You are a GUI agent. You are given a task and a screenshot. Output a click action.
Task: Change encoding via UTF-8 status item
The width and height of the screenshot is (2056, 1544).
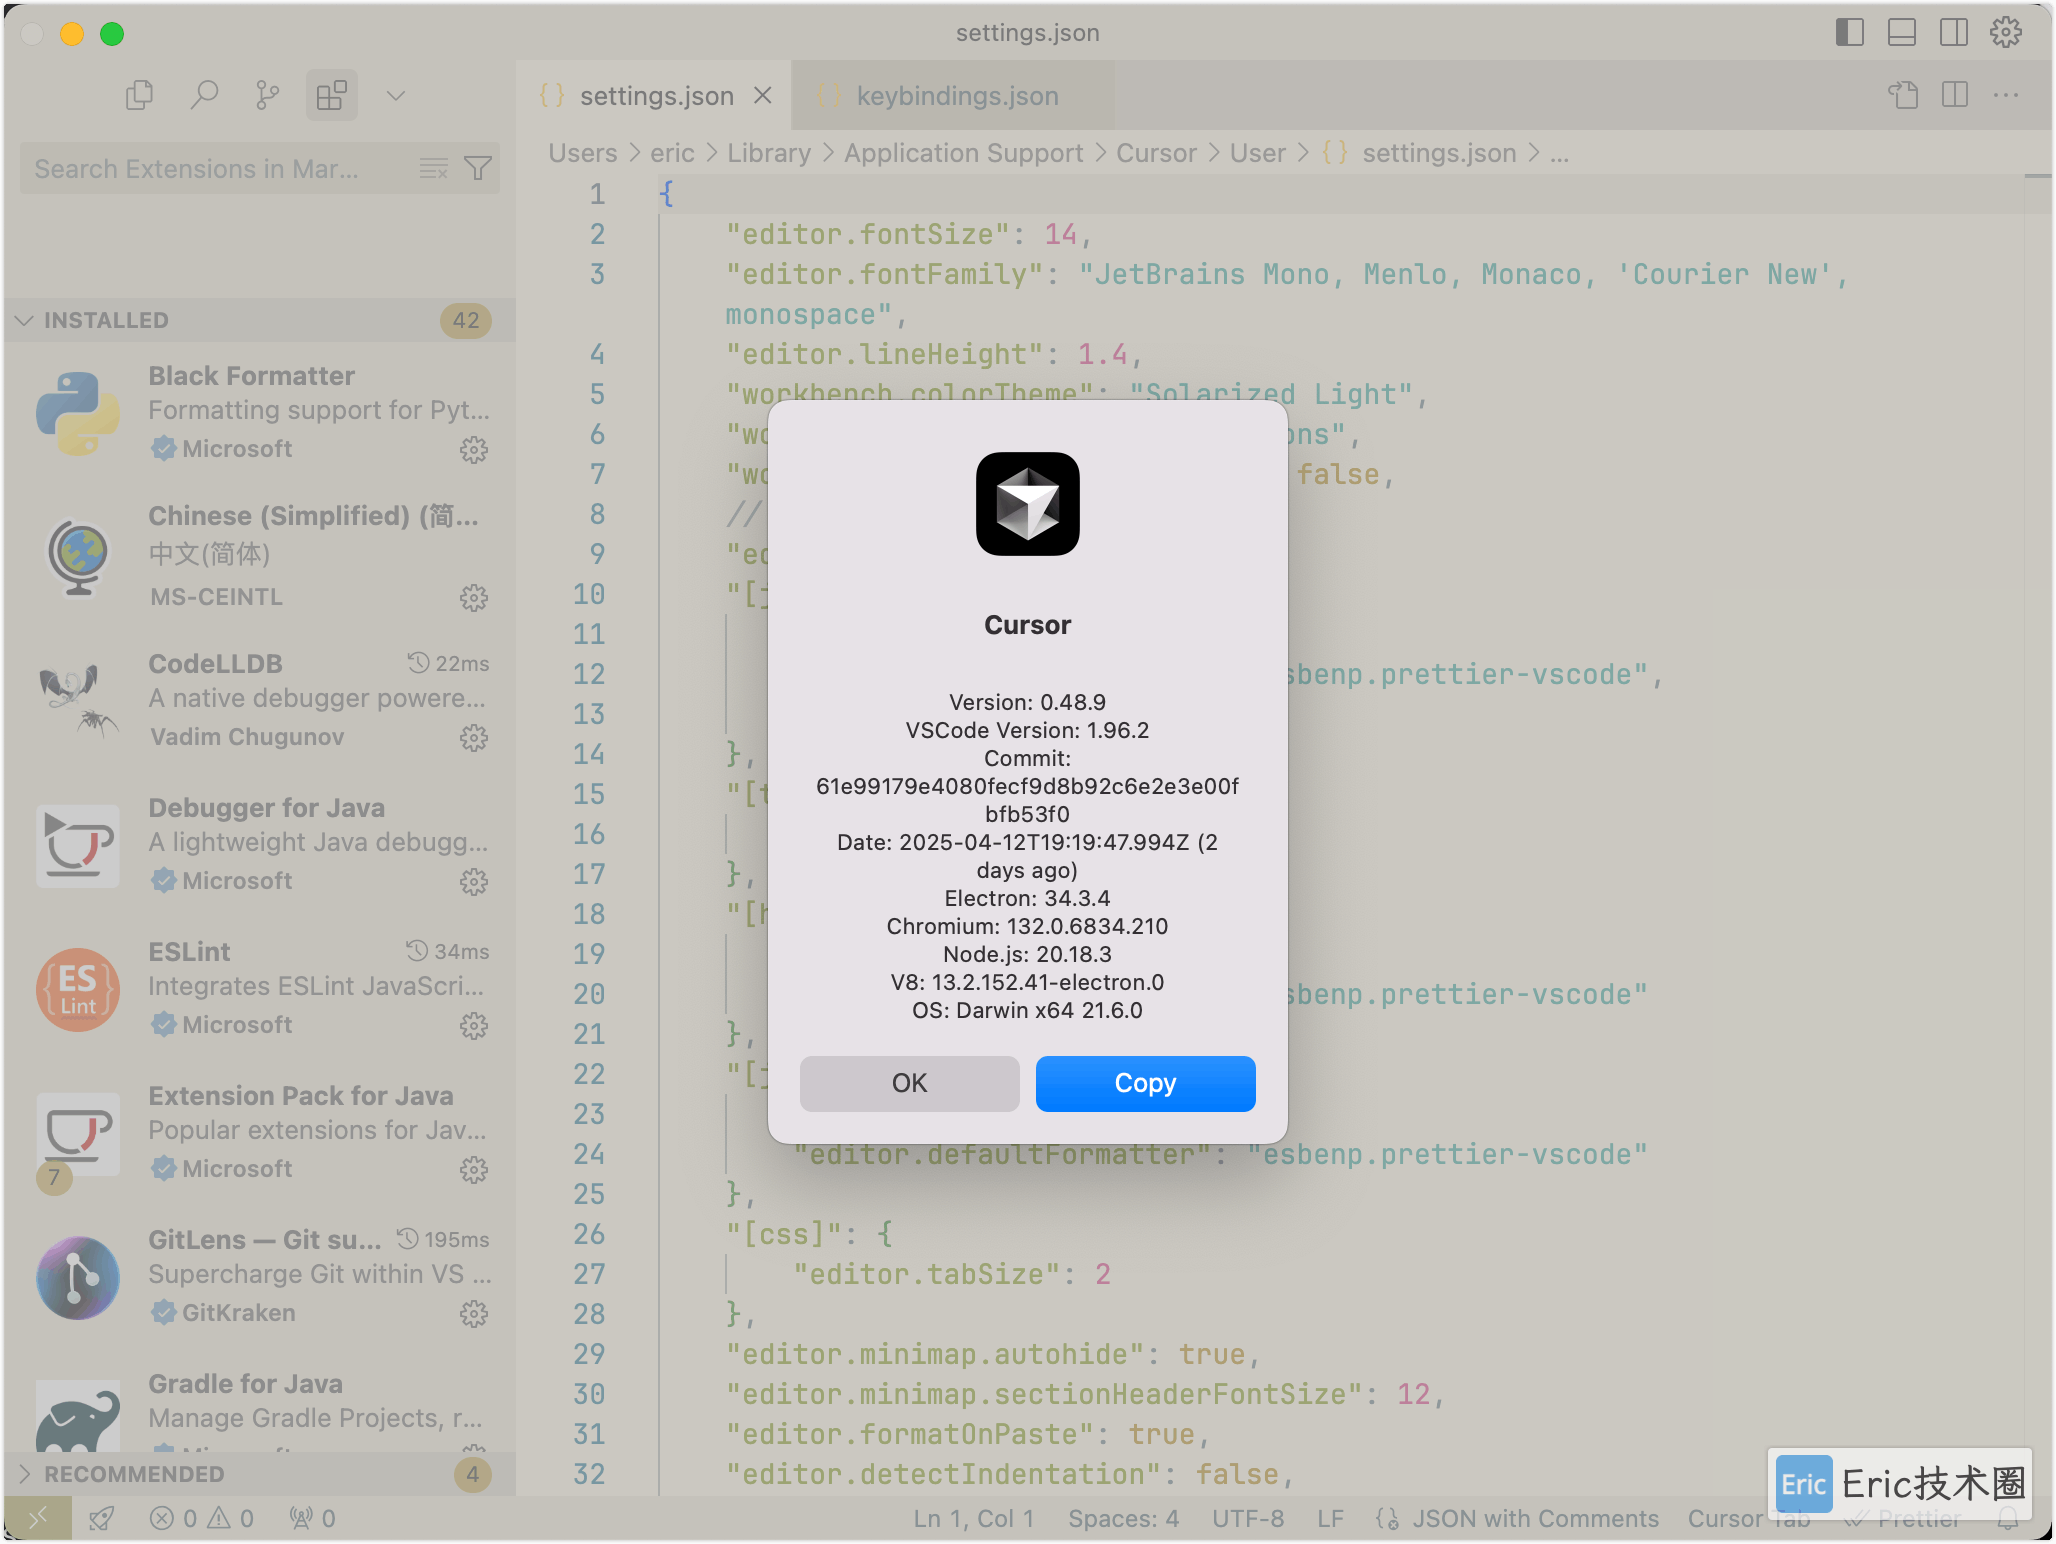(x=1248, y=1519)
